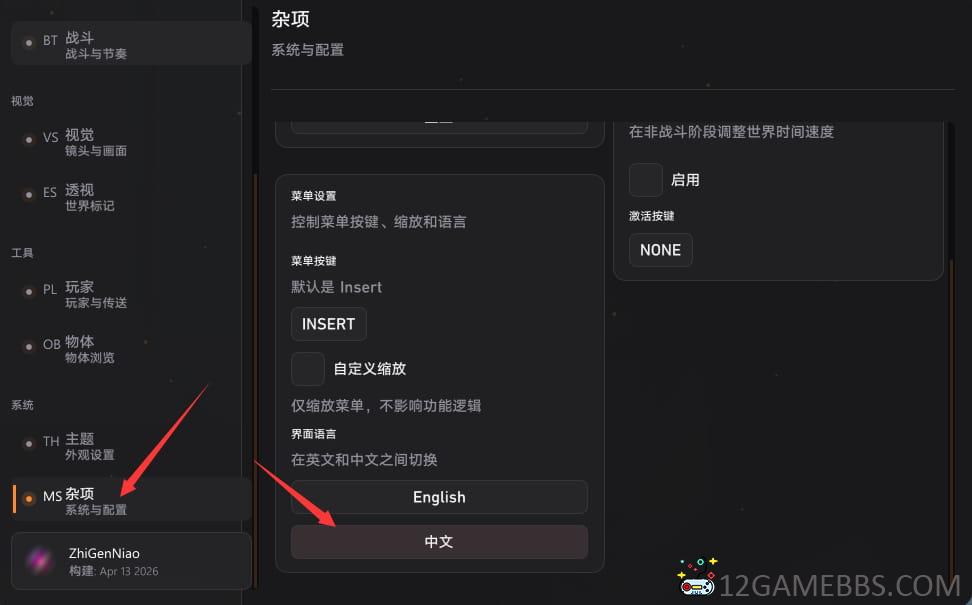The width and height of the screenshot is (972, 605).
Task: Click the INSERT menu keybind button
Action: coord(329,324)
